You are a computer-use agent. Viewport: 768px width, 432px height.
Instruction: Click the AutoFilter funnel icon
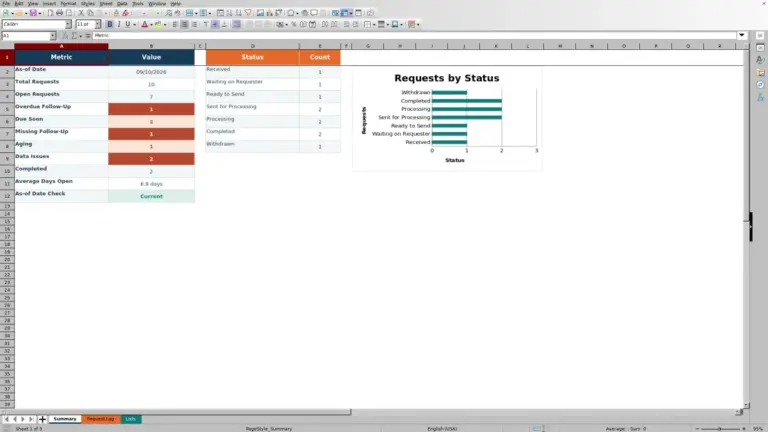[x=248, y=13]
